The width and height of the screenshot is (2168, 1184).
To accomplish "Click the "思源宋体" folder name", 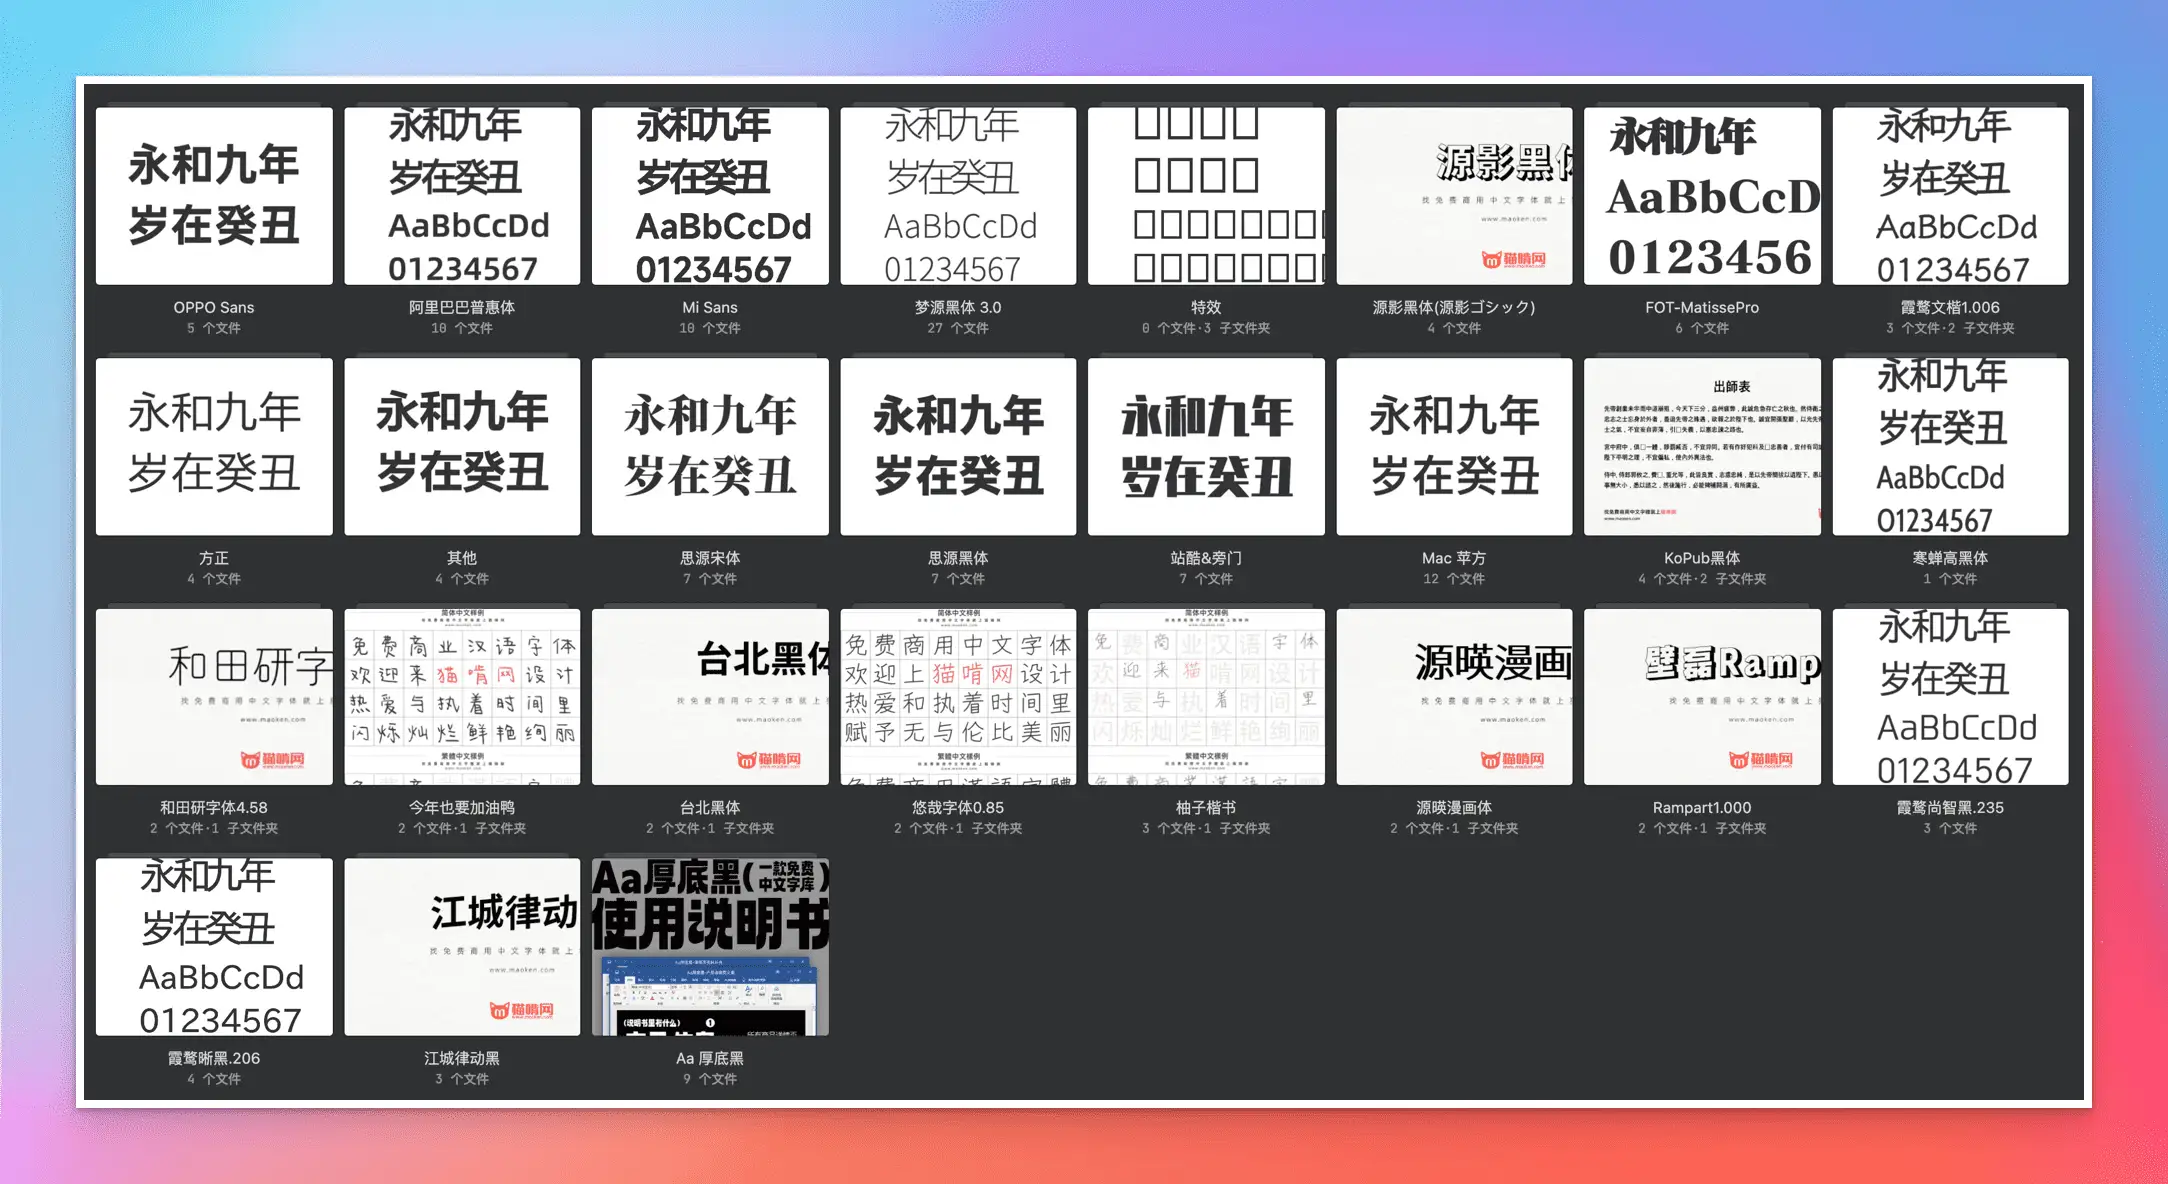I will pyautogui.click(x=710, y=558).
